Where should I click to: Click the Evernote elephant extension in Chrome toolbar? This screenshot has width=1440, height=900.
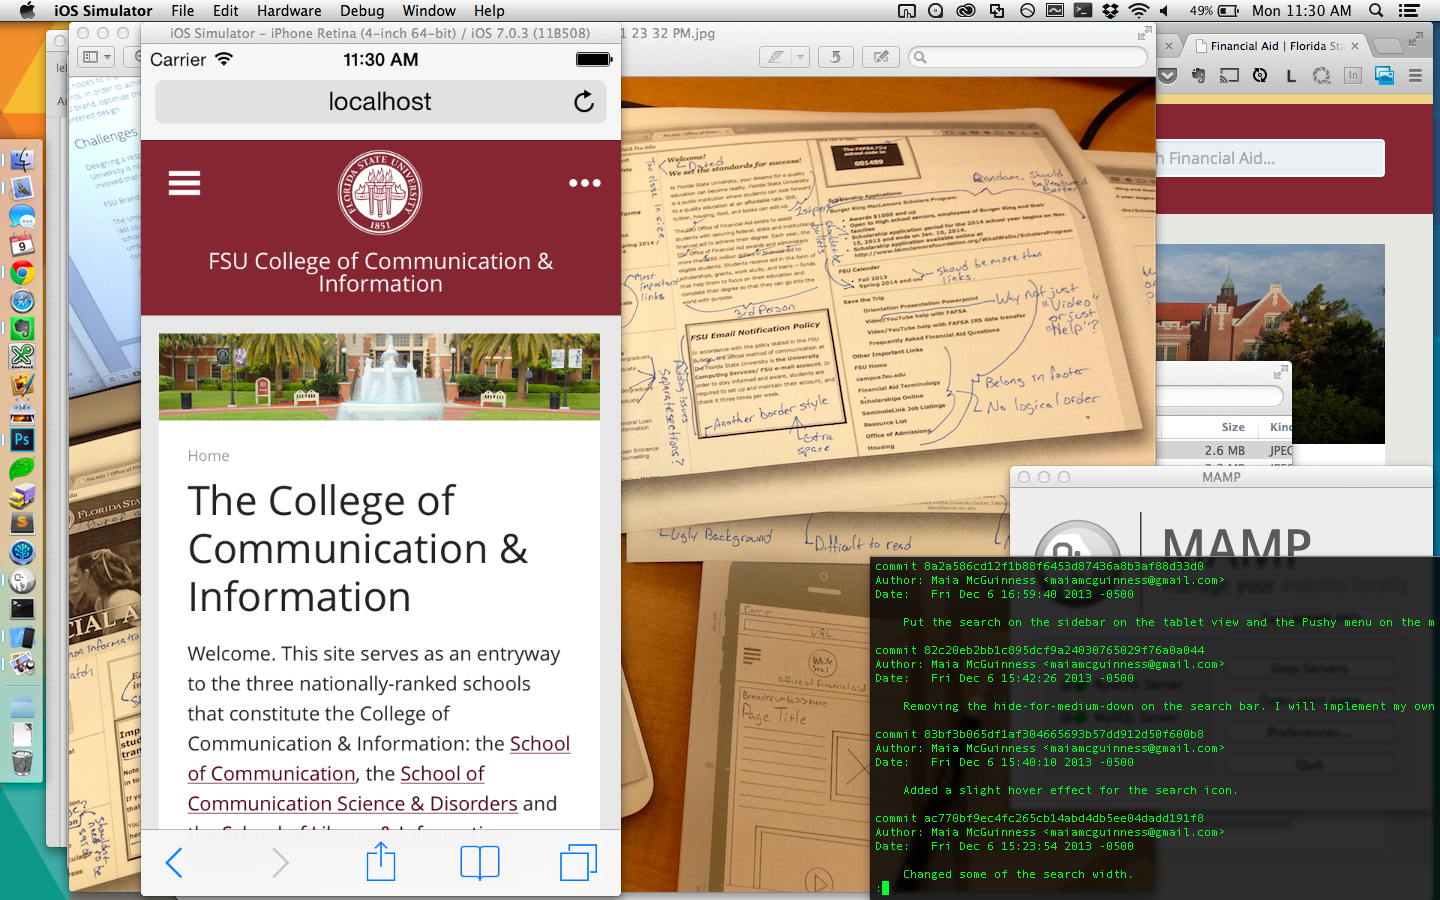click(x=1198, y=75)
